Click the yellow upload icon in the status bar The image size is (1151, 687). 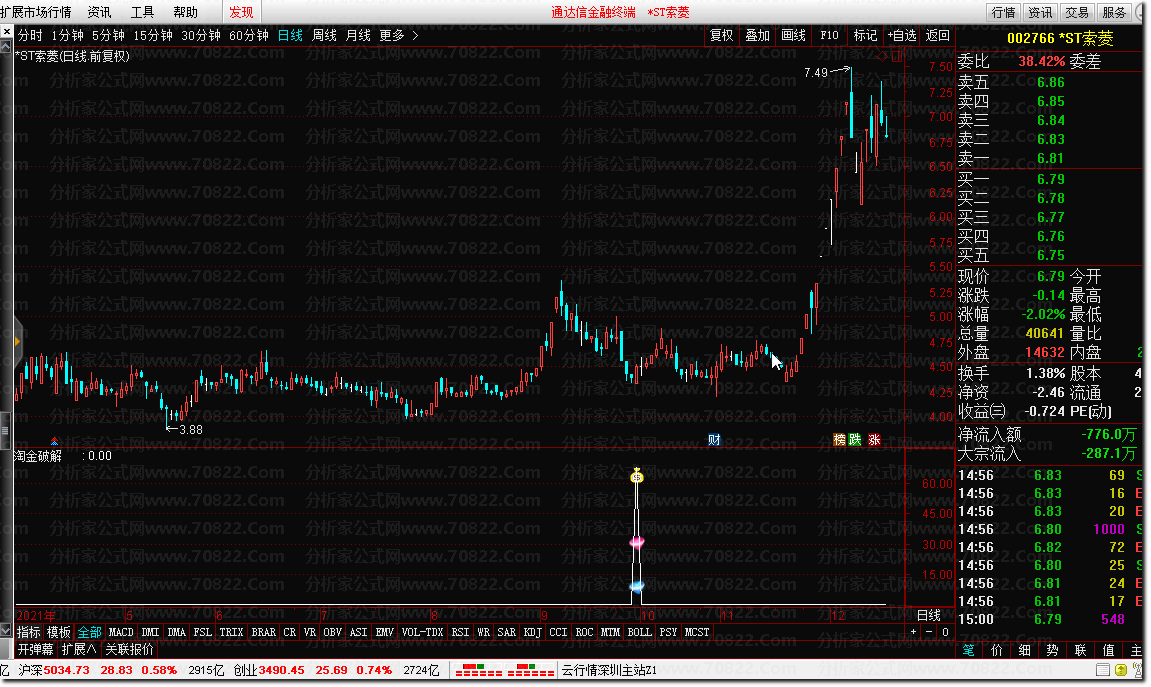pyautogui.click(x=1121, y=670)
